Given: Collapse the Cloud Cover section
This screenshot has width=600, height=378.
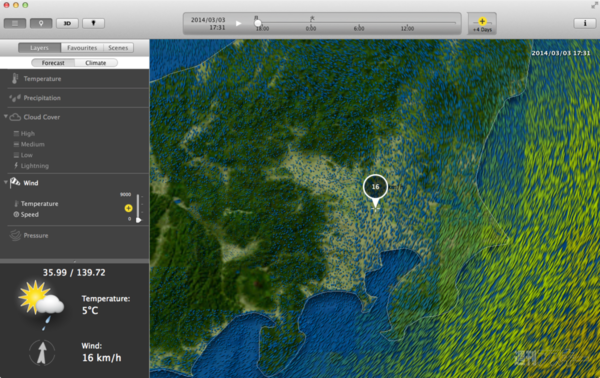Looking at the screenshot, I should (6, 116).
